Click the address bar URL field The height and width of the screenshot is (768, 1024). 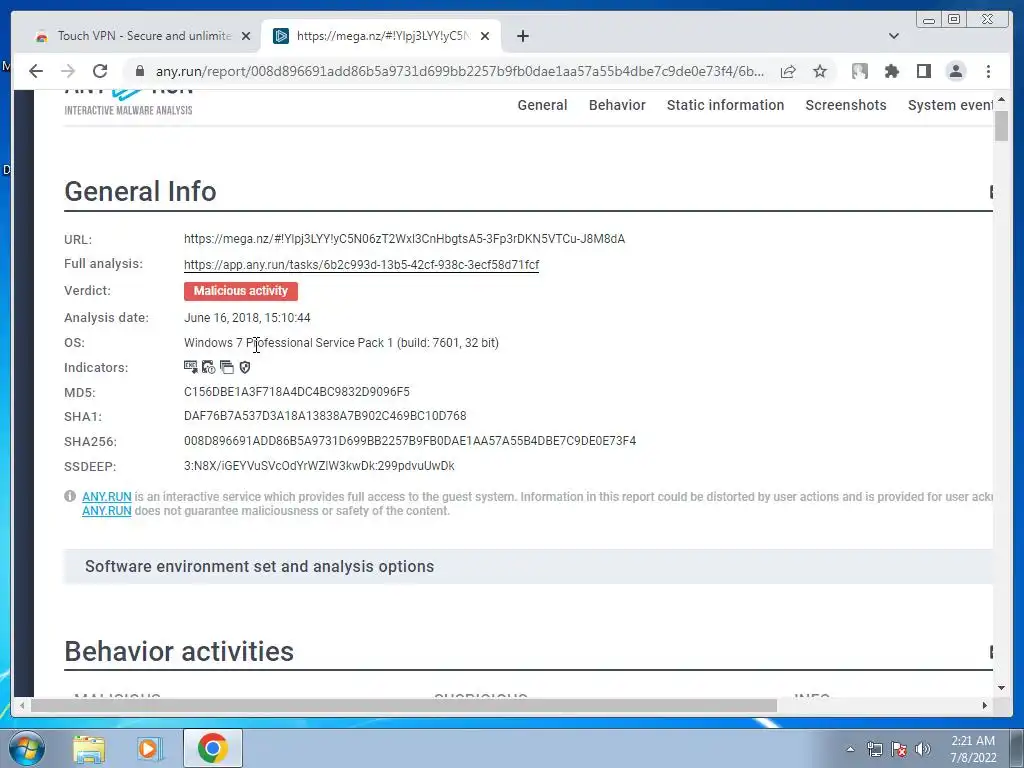pyautogui.click(x=459, y=71)
